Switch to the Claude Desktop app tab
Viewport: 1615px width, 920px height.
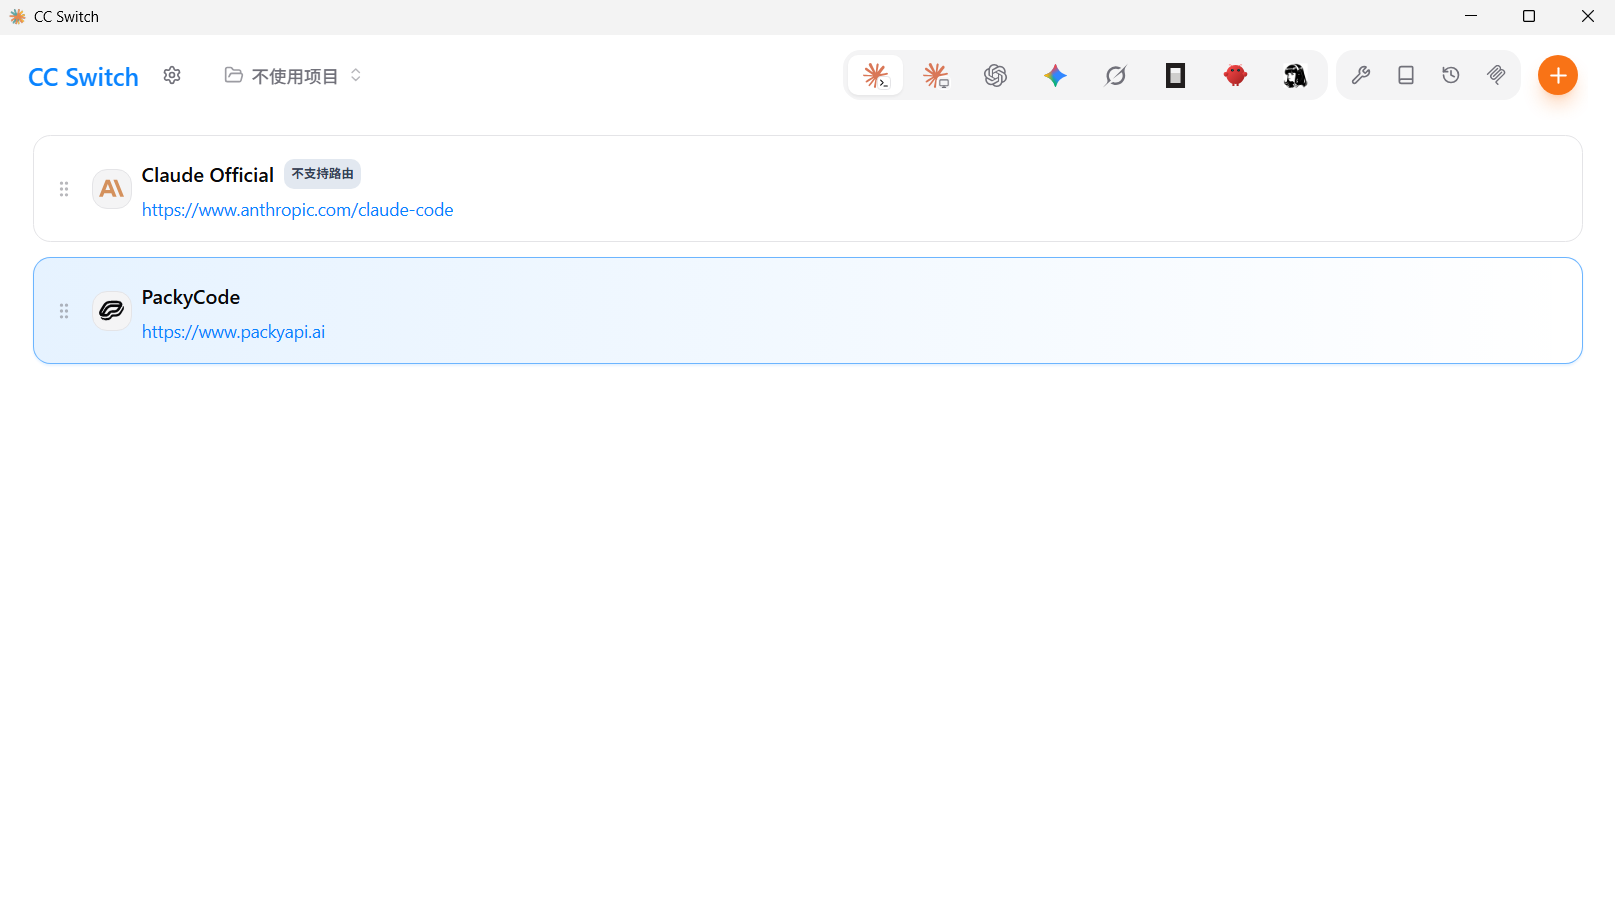tap(936, 75)
